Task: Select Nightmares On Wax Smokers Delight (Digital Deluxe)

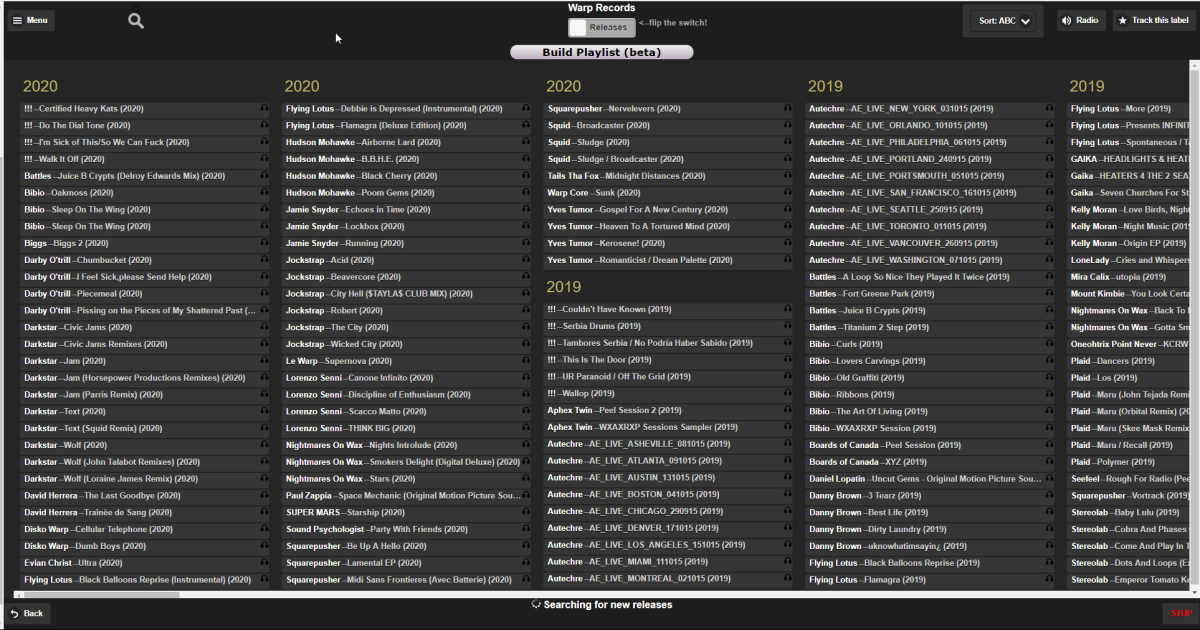Action: click(x=408, y=462)
